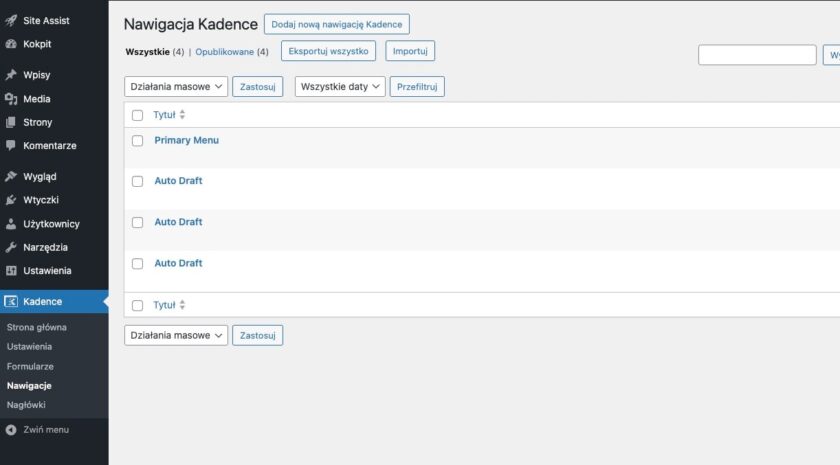Viewport: 840px width, 465px height.
Task: Expand the Wszystkie daty date filter
Action: tap(340, 87)
